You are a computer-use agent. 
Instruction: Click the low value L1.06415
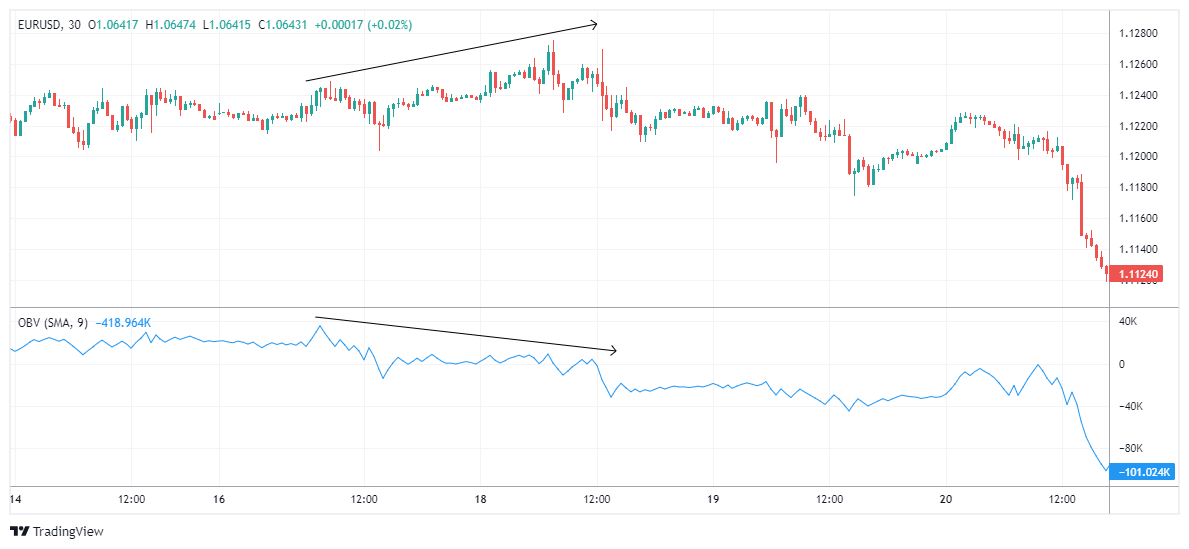click(x=225, y=24)
